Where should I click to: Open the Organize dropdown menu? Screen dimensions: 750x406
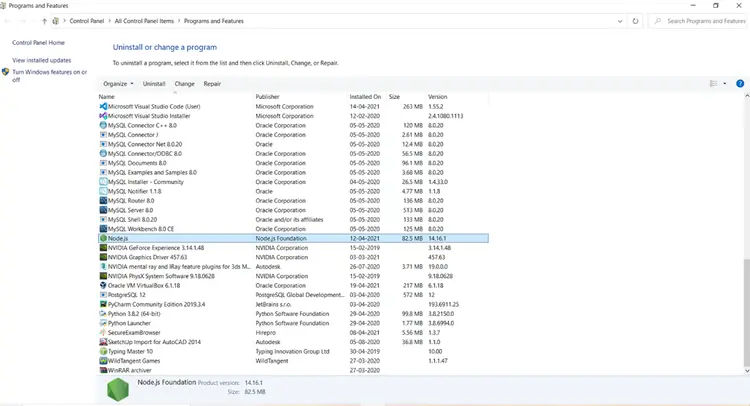[118, 84]
